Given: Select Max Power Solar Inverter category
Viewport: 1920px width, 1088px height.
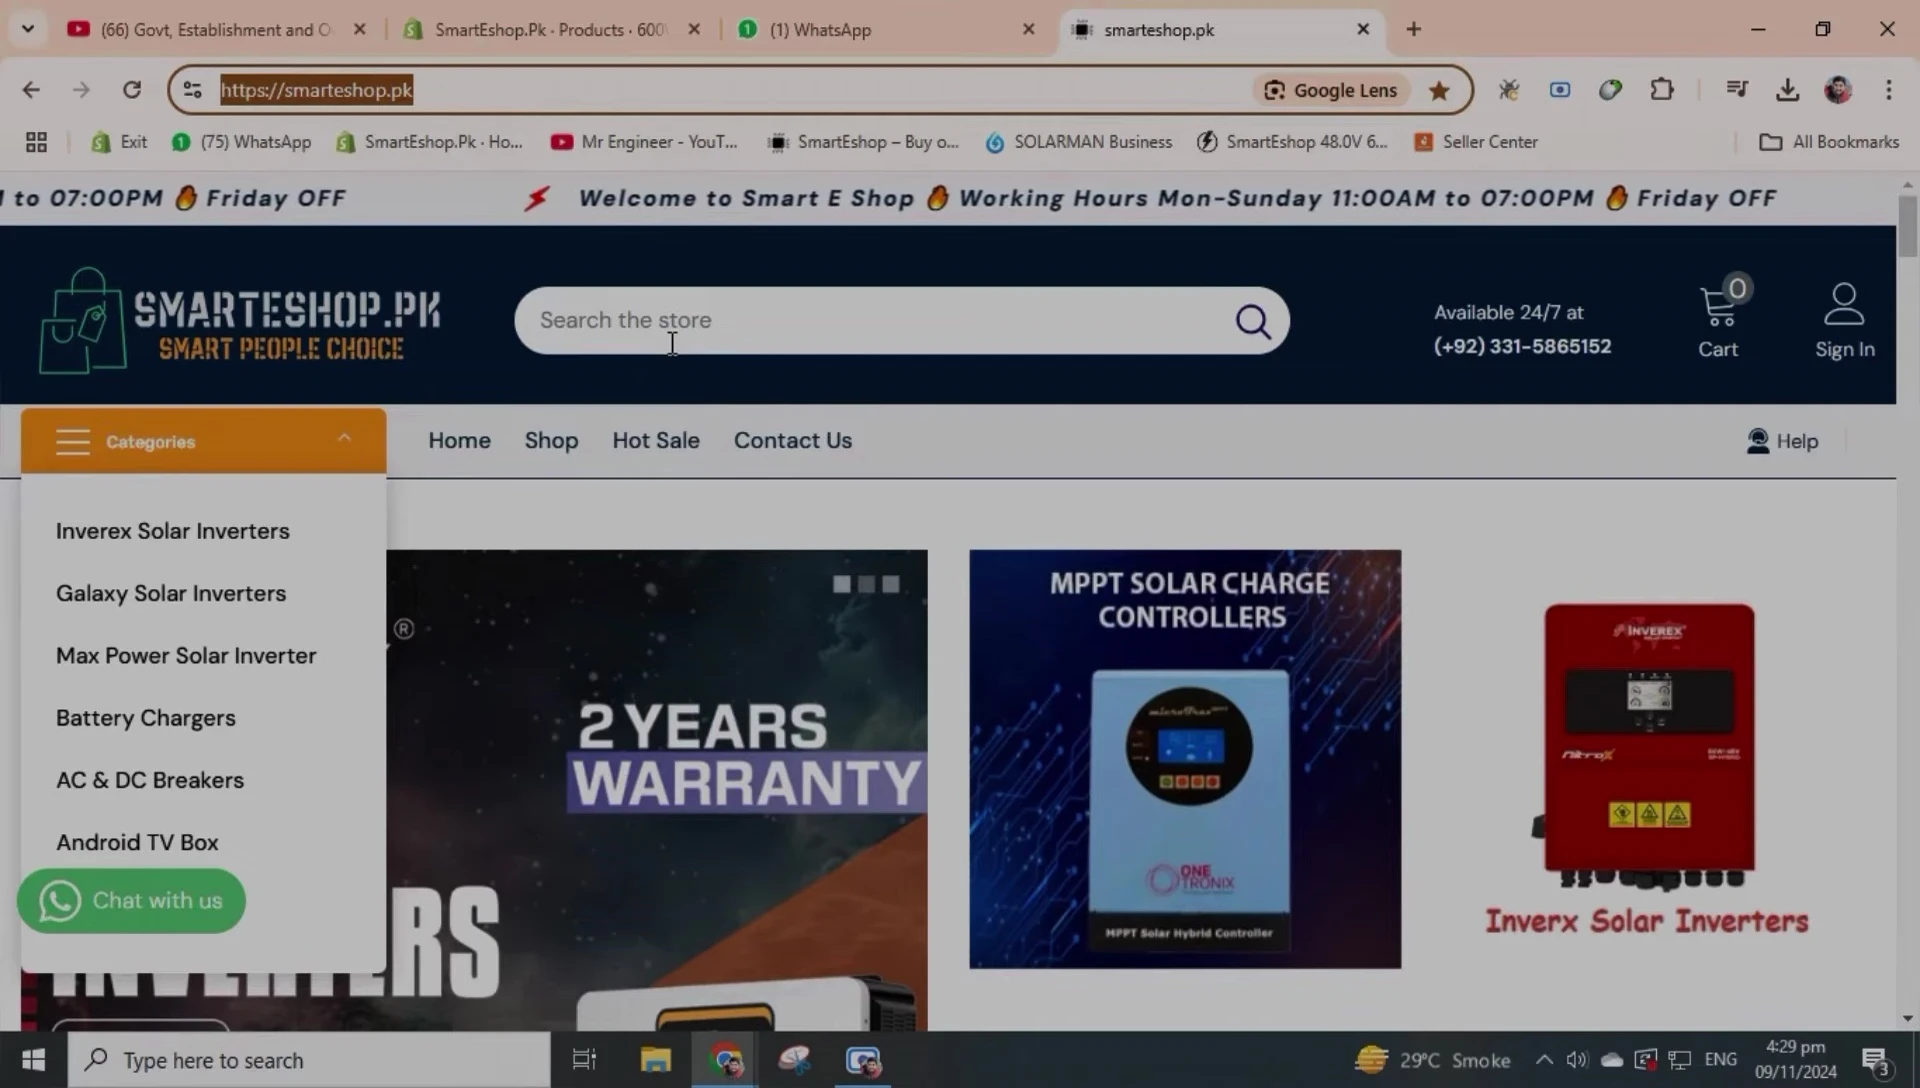Looking at the screenshot, I should click(186, 656).
